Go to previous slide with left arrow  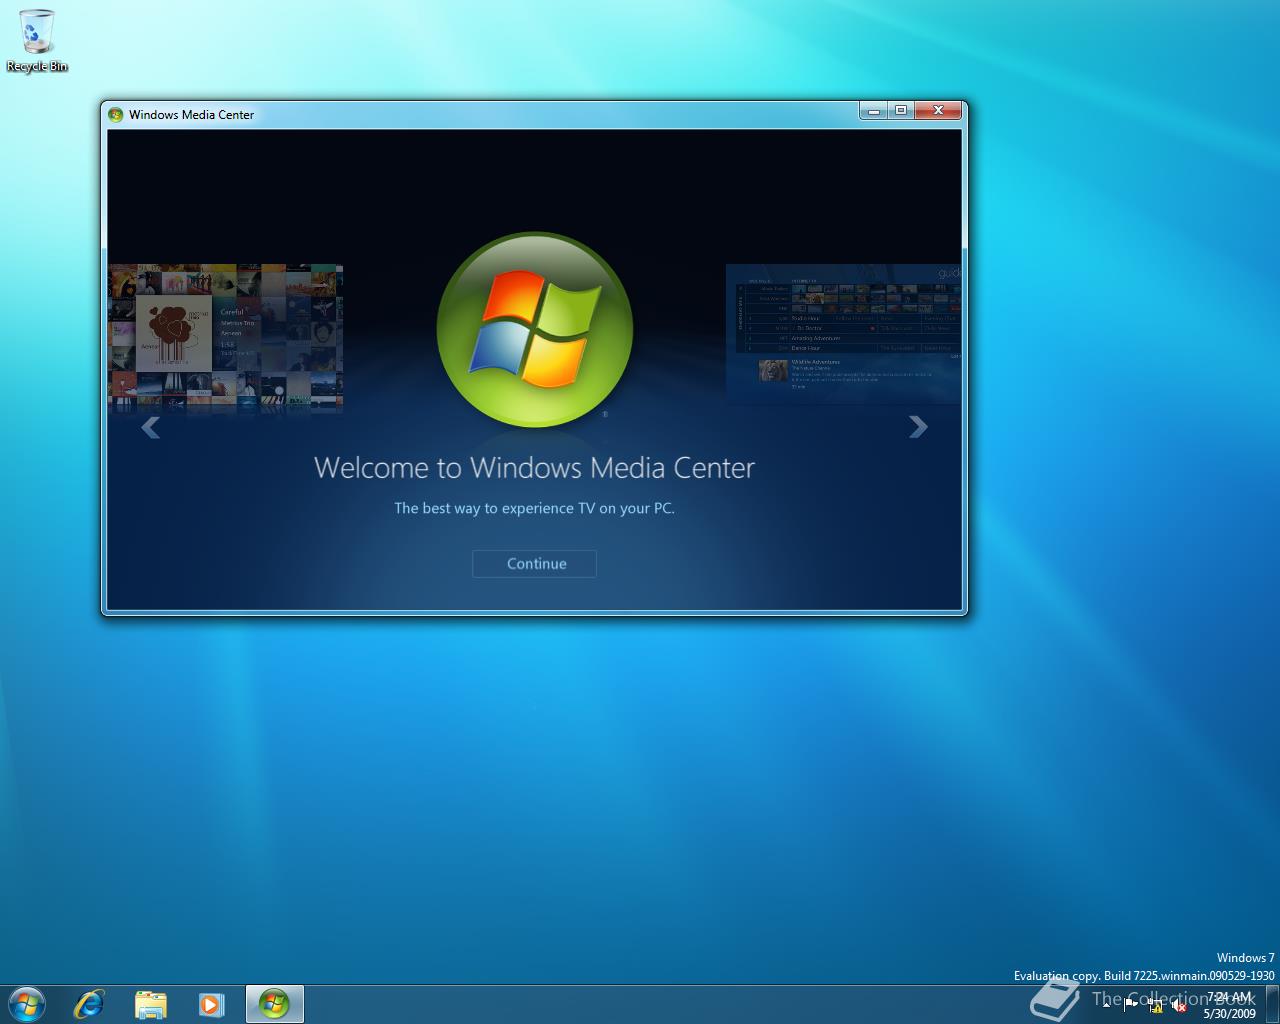click(150, 427)
